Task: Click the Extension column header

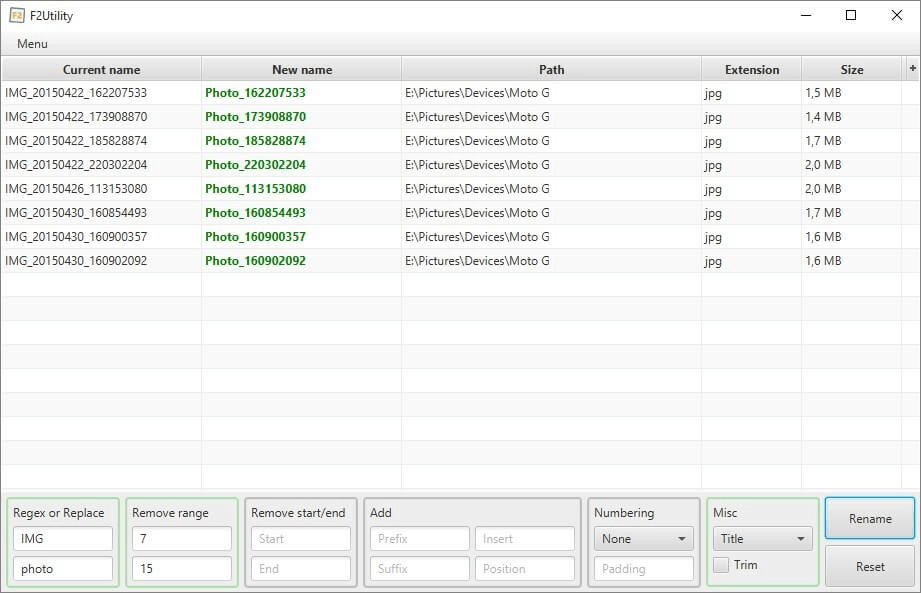Action: pos(751,70)
